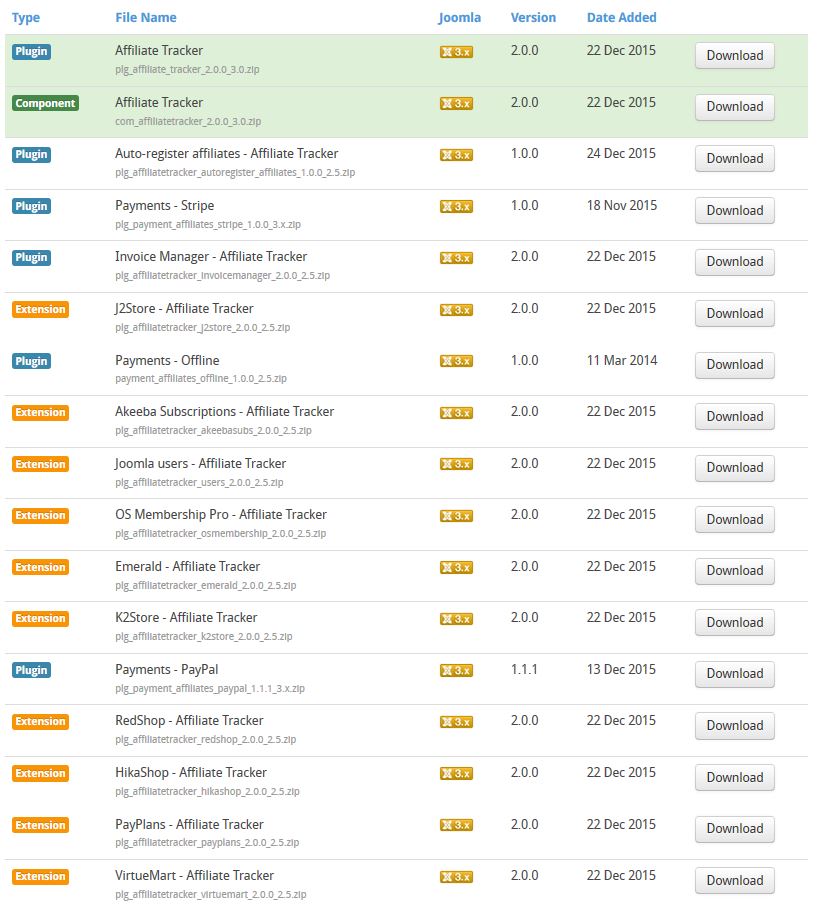
Task: Click the Version column header
Action: [533, 18]
